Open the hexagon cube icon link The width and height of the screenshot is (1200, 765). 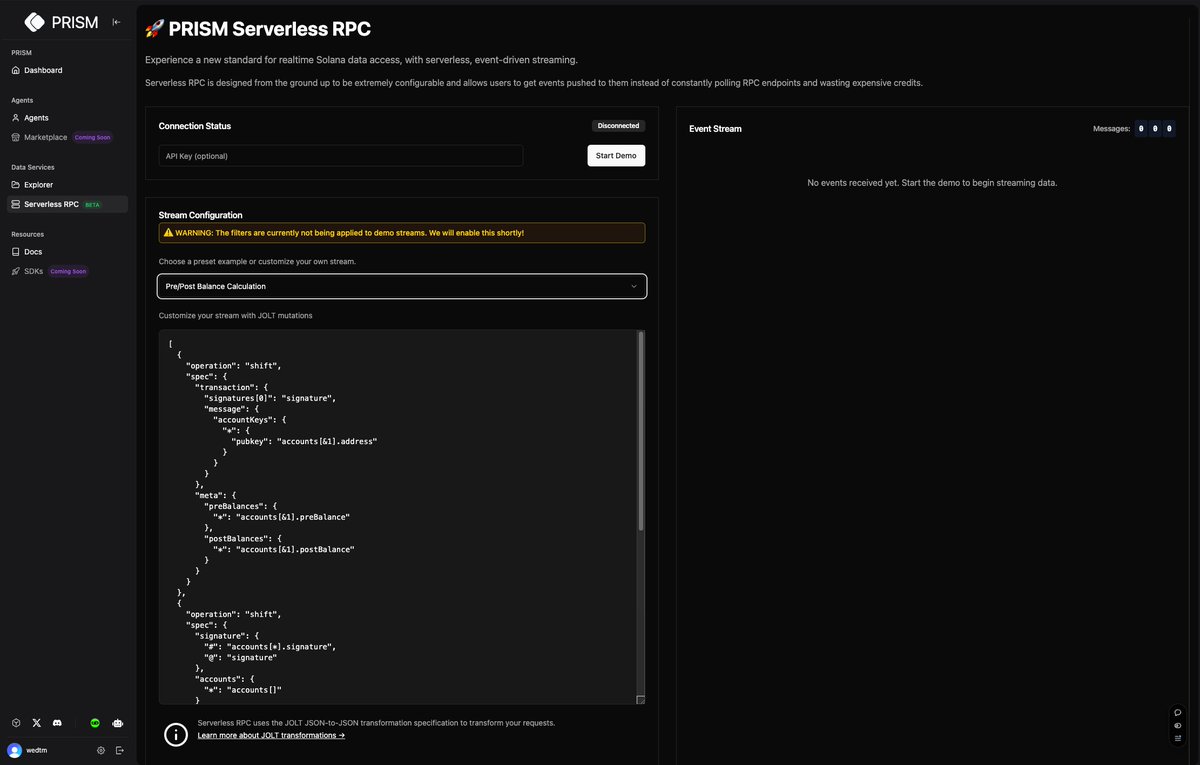coord(16,722)
